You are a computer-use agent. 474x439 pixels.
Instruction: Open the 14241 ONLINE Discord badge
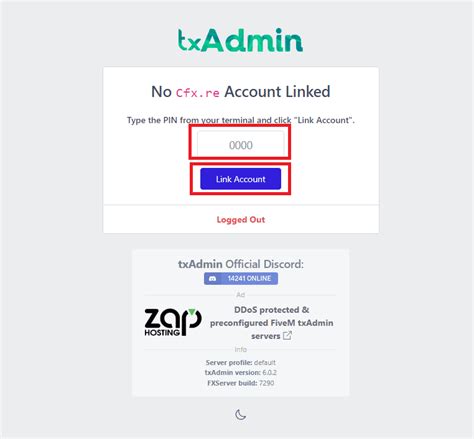241,278
